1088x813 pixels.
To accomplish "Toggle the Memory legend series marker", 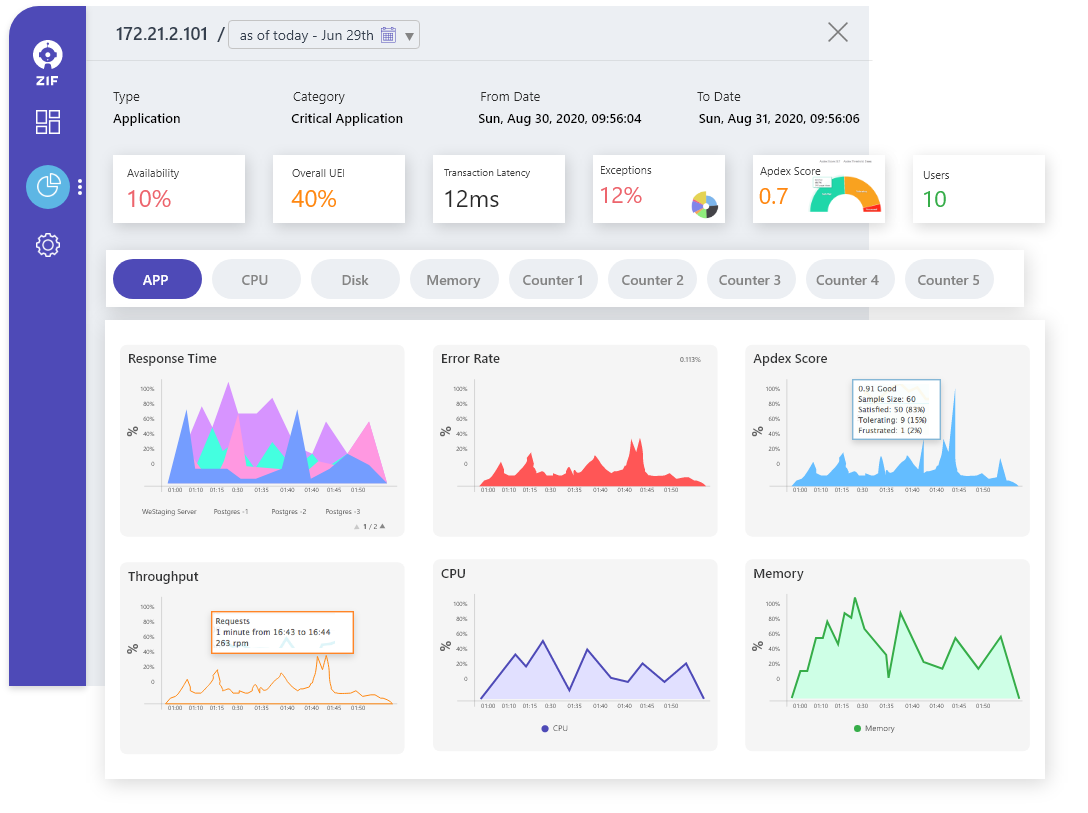I will pos(857,728).
